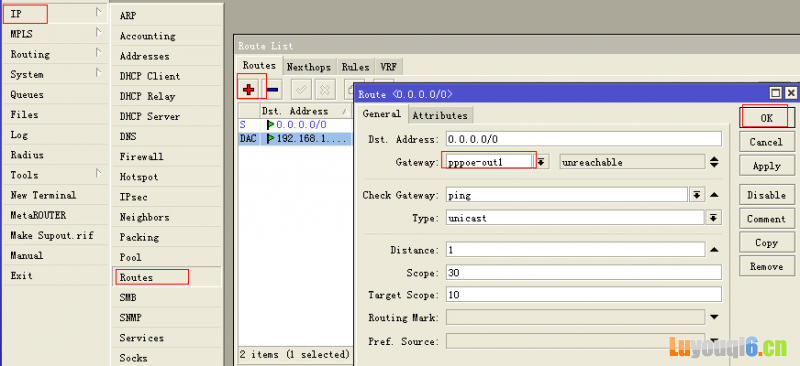Collapse the Distance field up arrow
This screenshot has height=366, width=800.
click(x=714, y=250)
